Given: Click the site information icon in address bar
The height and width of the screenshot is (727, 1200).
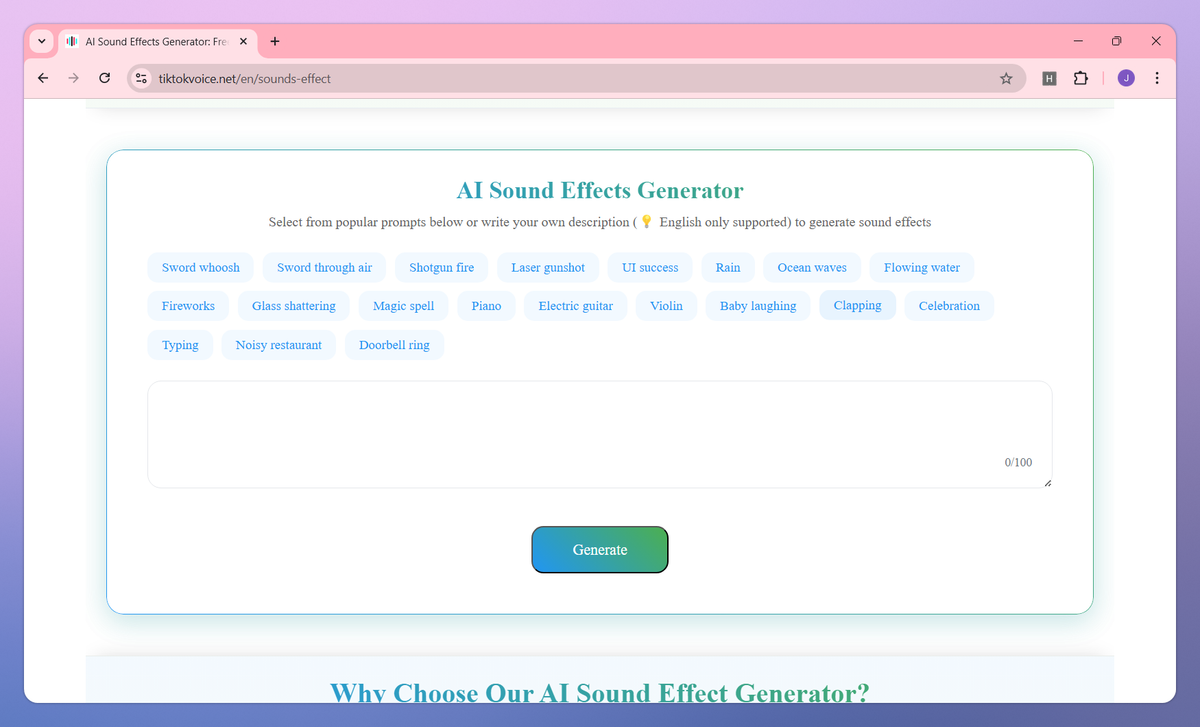Looking at the screenshot, I should pyautogui.click(x=140, y=77).
